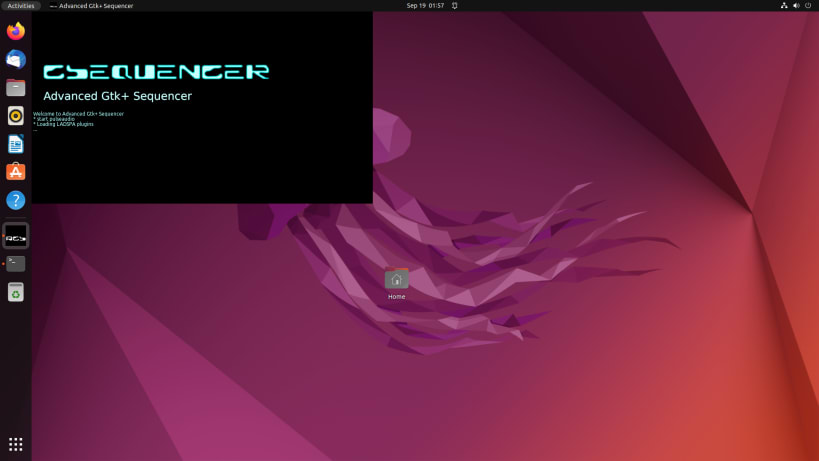
Task: Click 'Welcome to Advanced Gtk+ Sequencer' line
Action: [x=78, y=113]
